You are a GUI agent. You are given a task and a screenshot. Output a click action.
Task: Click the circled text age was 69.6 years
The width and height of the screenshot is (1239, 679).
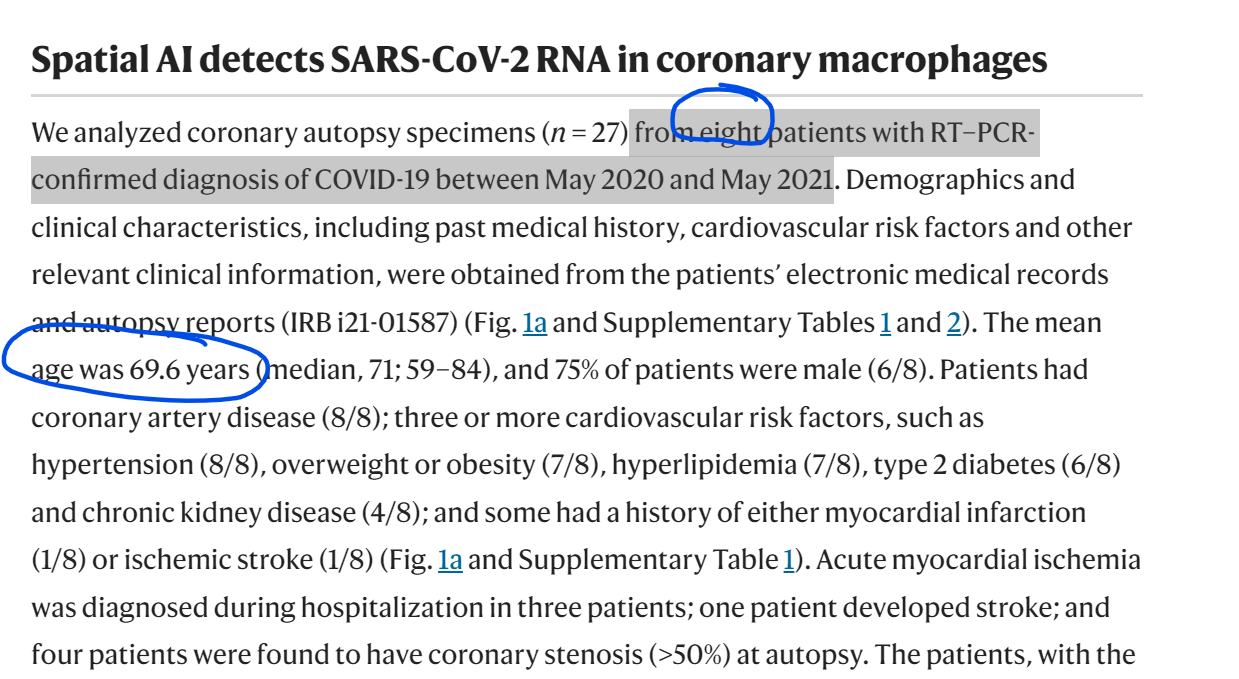(x=140, y=370)
